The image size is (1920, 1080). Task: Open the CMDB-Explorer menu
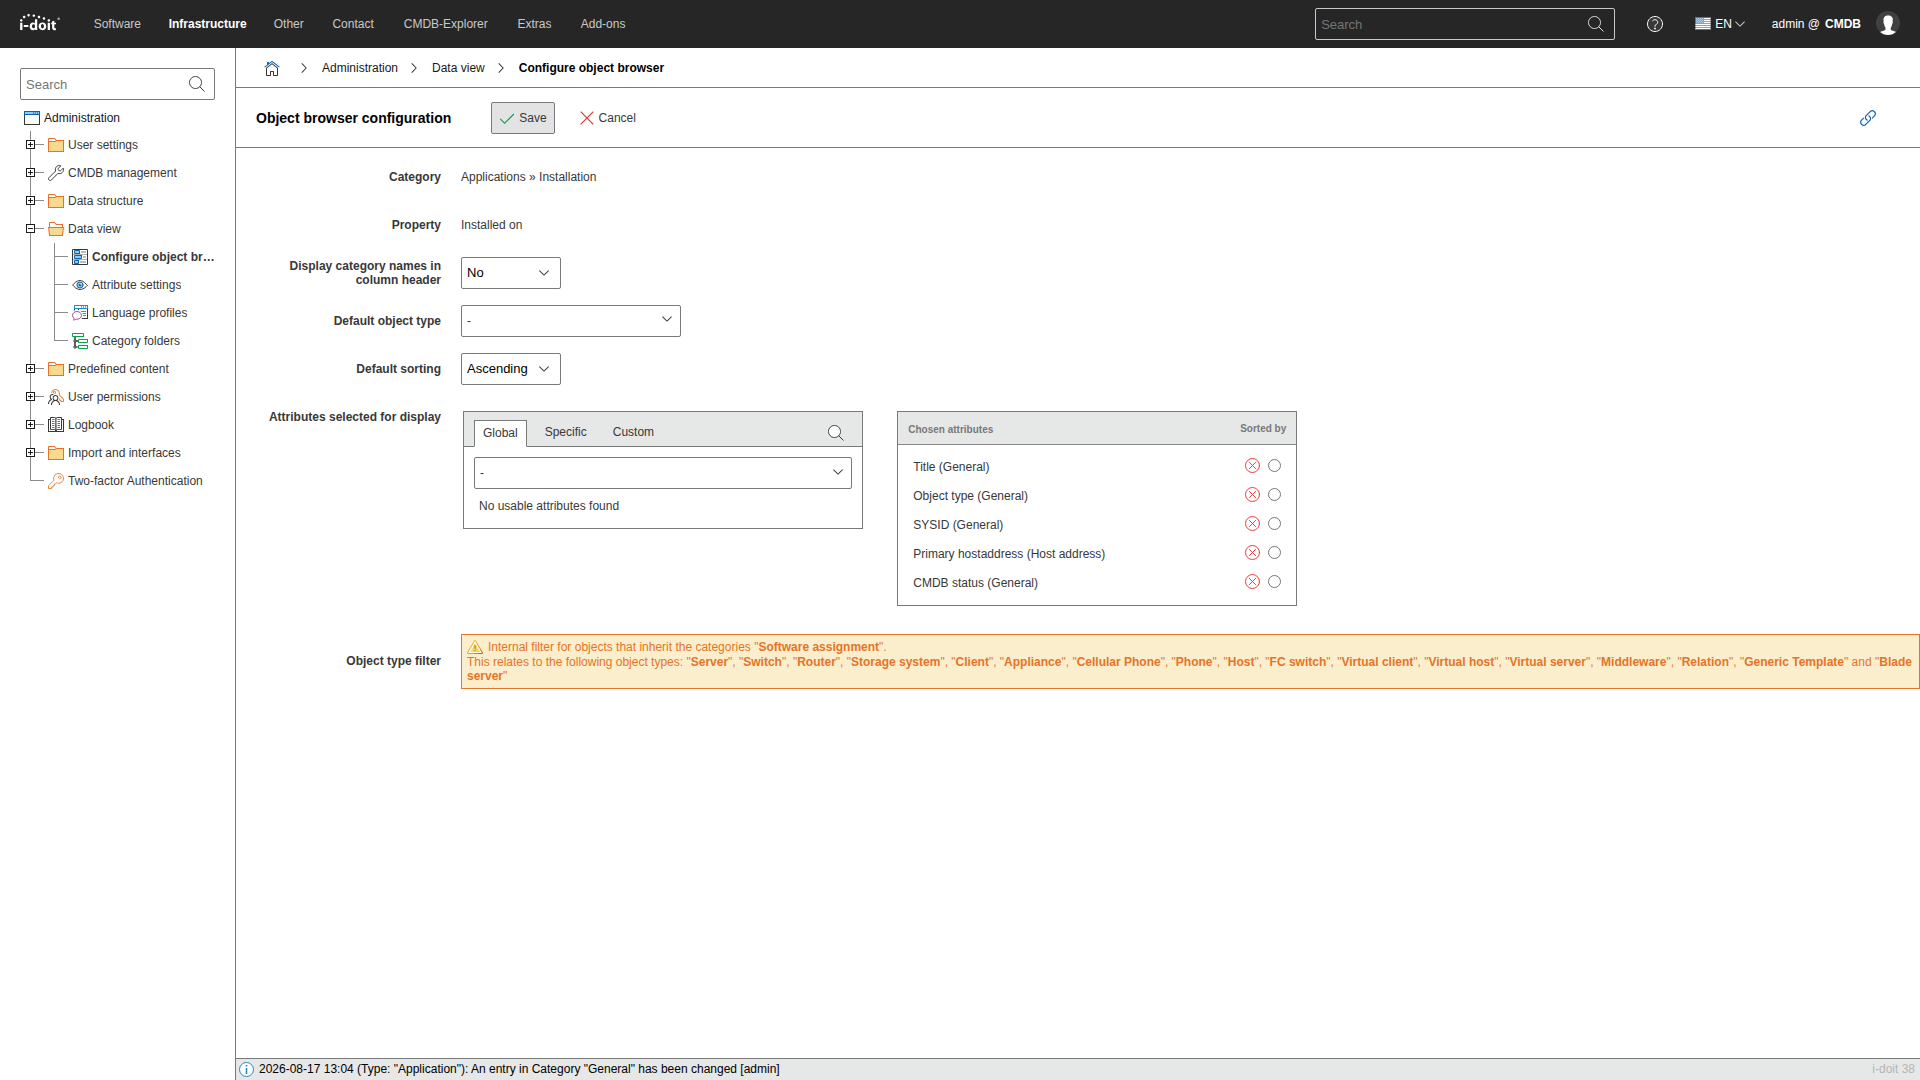pos(445,24)
